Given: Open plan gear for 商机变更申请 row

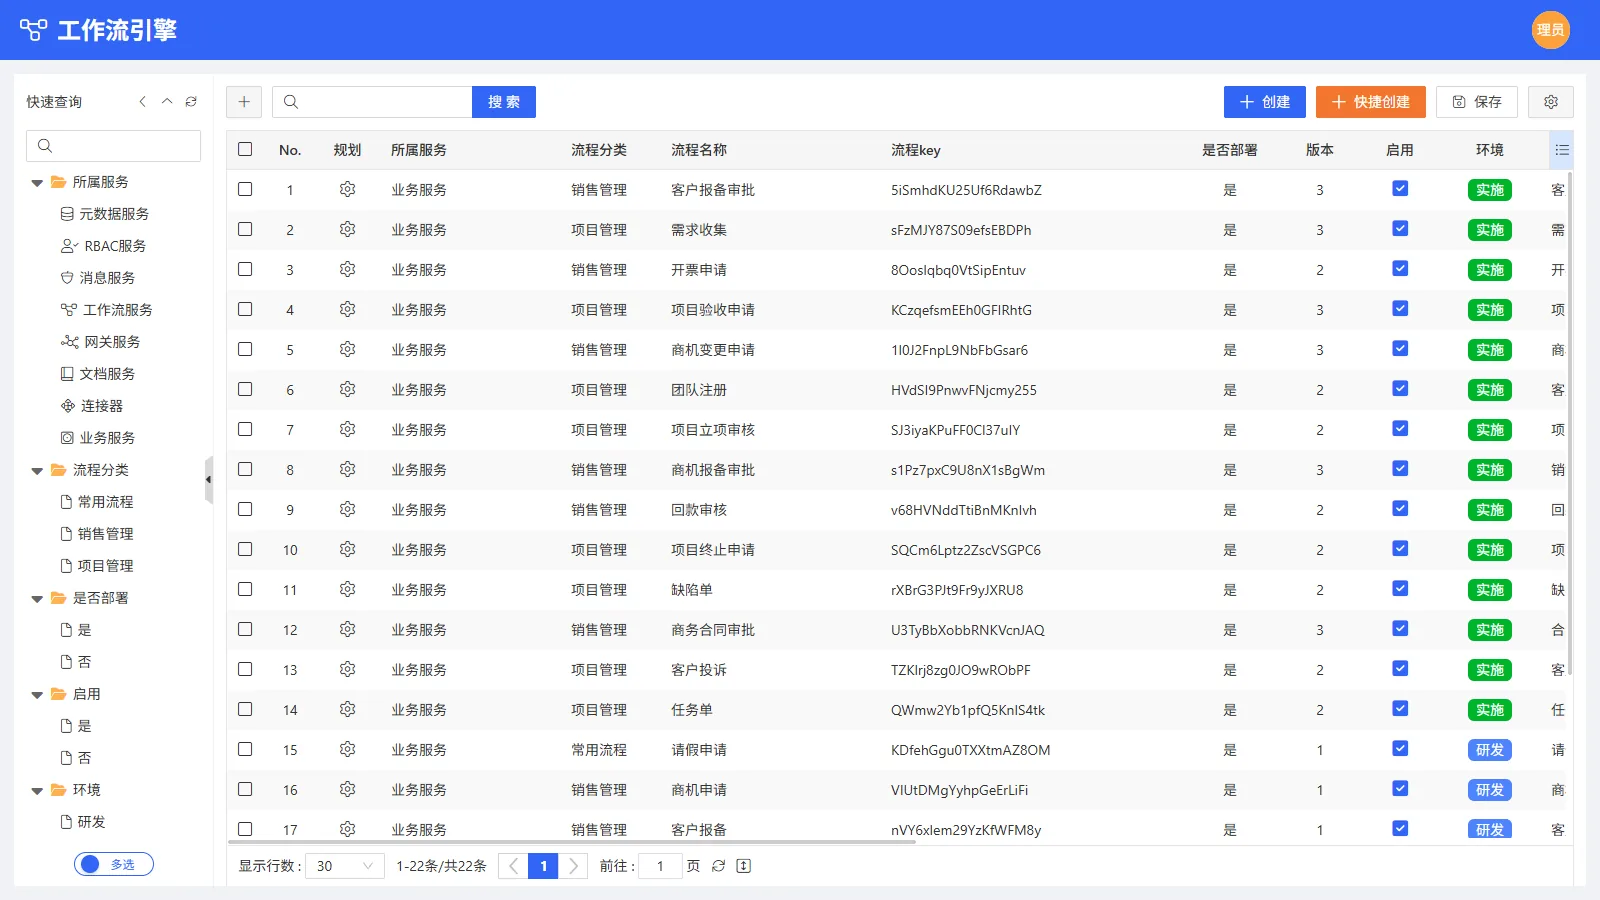Looking at the screenshot, I should click(347, 349).
